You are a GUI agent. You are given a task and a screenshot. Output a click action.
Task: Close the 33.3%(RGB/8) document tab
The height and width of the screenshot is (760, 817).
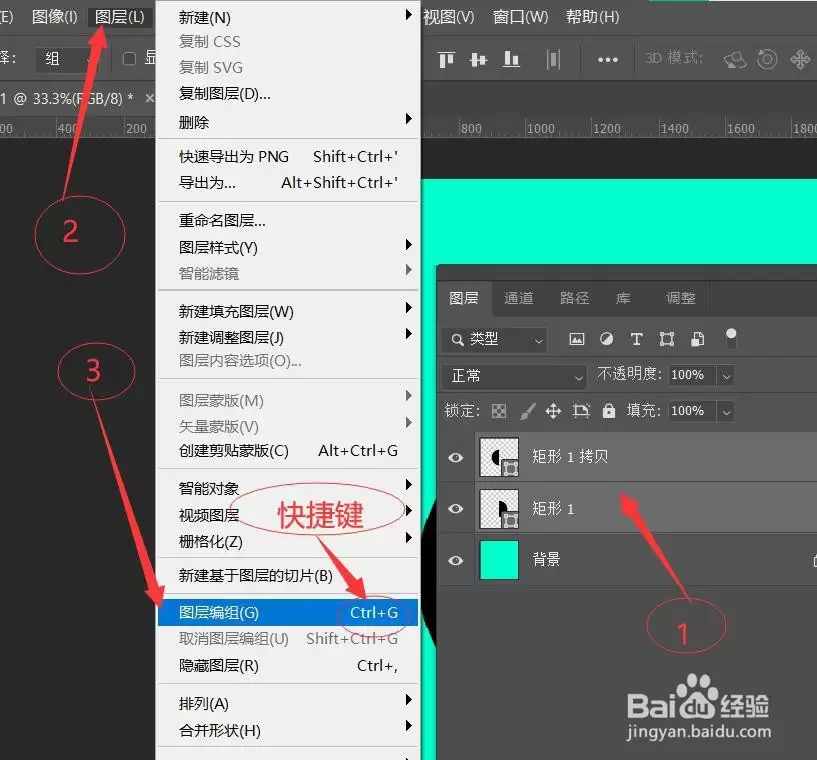point(150,98)
